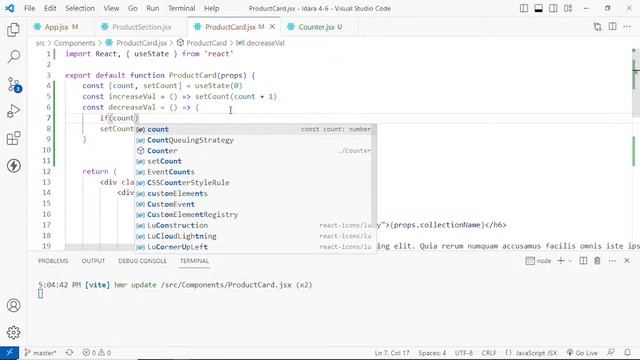
Task: Open the Selection menu
Action: coord(80,9)
